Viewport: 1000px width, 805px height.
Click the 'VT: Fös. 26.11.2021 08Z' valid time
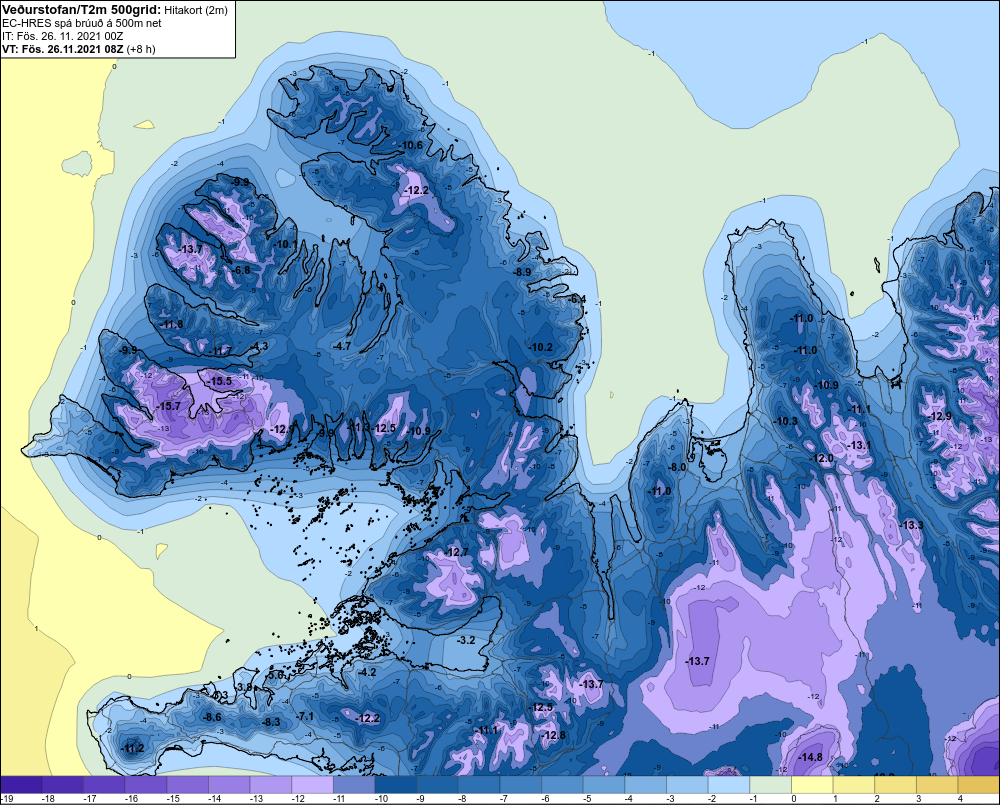(x=62, y=48)
